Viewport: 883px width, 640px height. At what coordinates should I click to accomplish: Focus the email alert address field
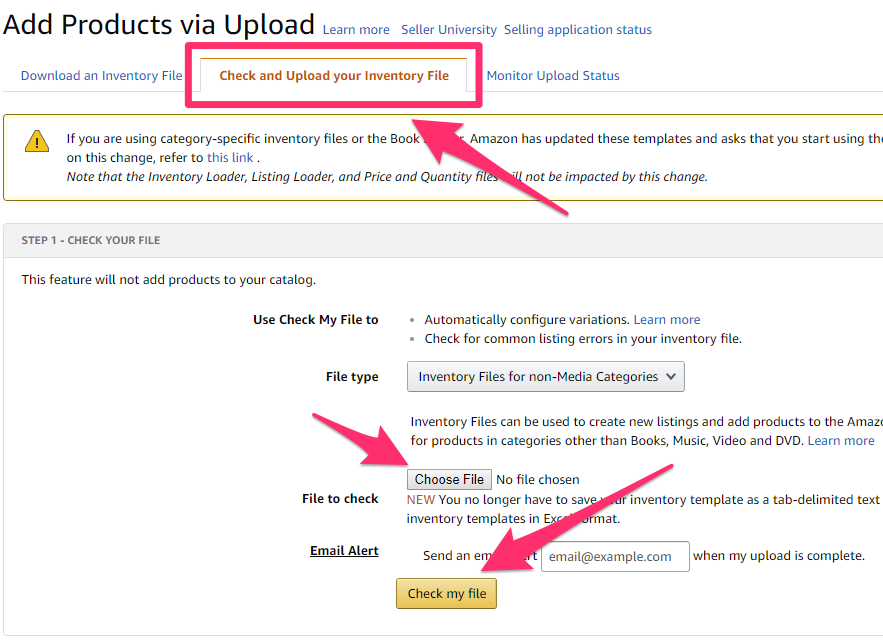click(x=615, y=557)
